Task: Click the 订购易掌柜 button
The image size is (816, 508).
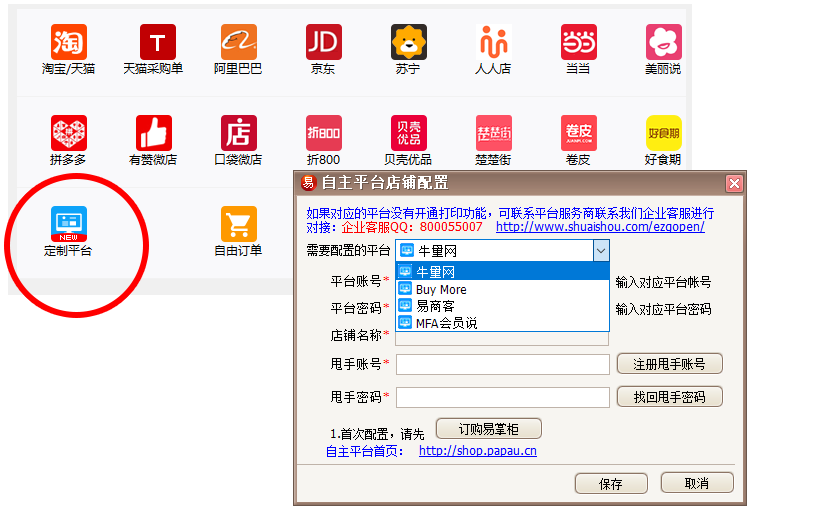Action: pos(489,429)
